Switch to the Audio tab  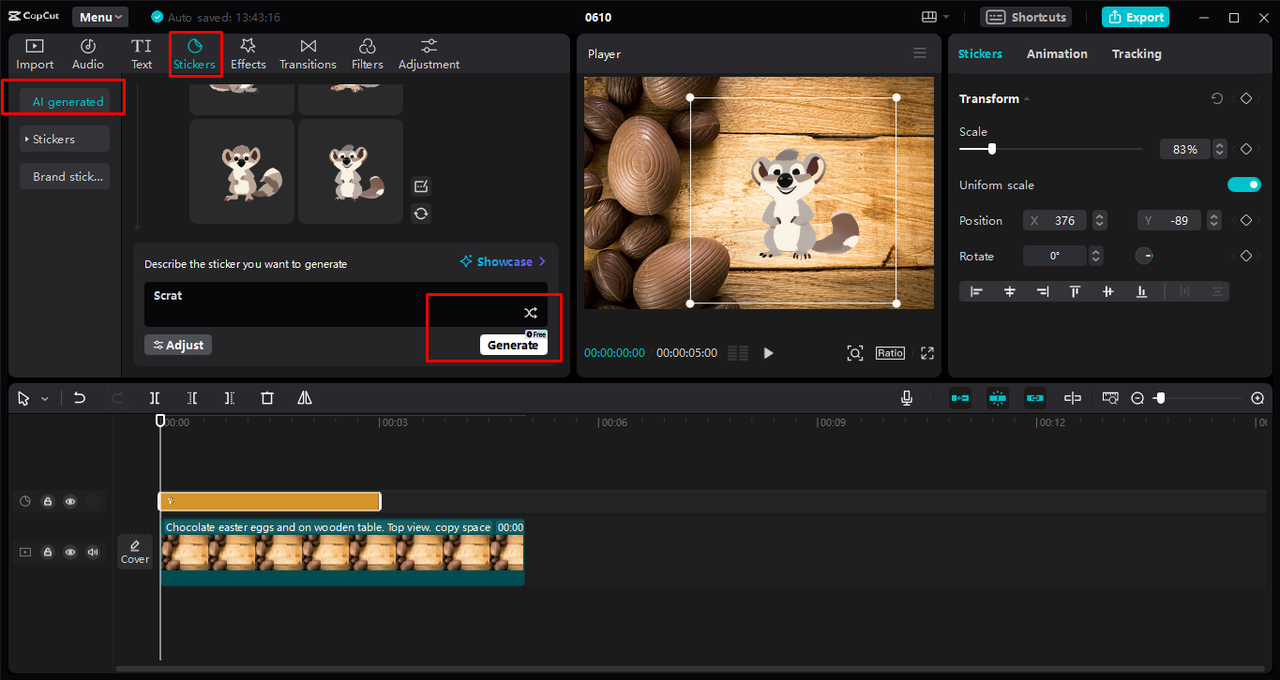(88, 54)
